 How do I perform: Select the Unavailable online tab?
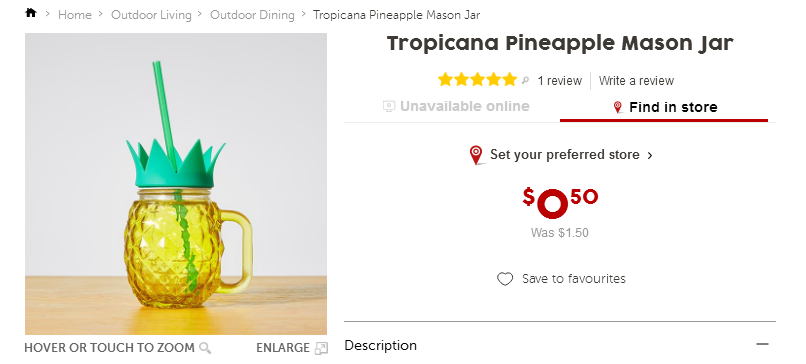[x=456, y=106]
